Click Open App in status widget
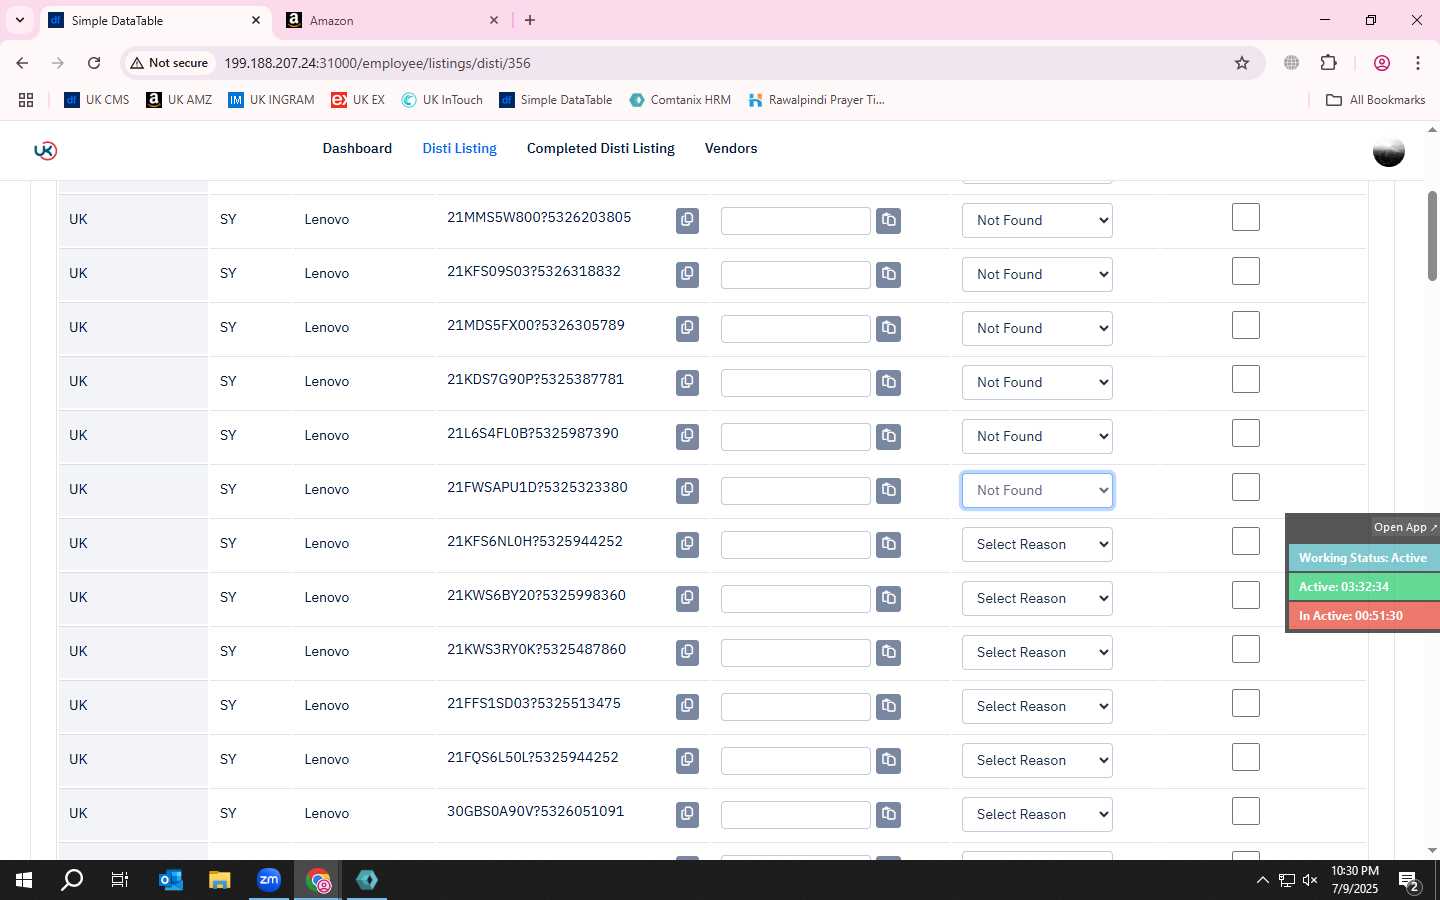The image size is (1440, 900). (1404, 527)
